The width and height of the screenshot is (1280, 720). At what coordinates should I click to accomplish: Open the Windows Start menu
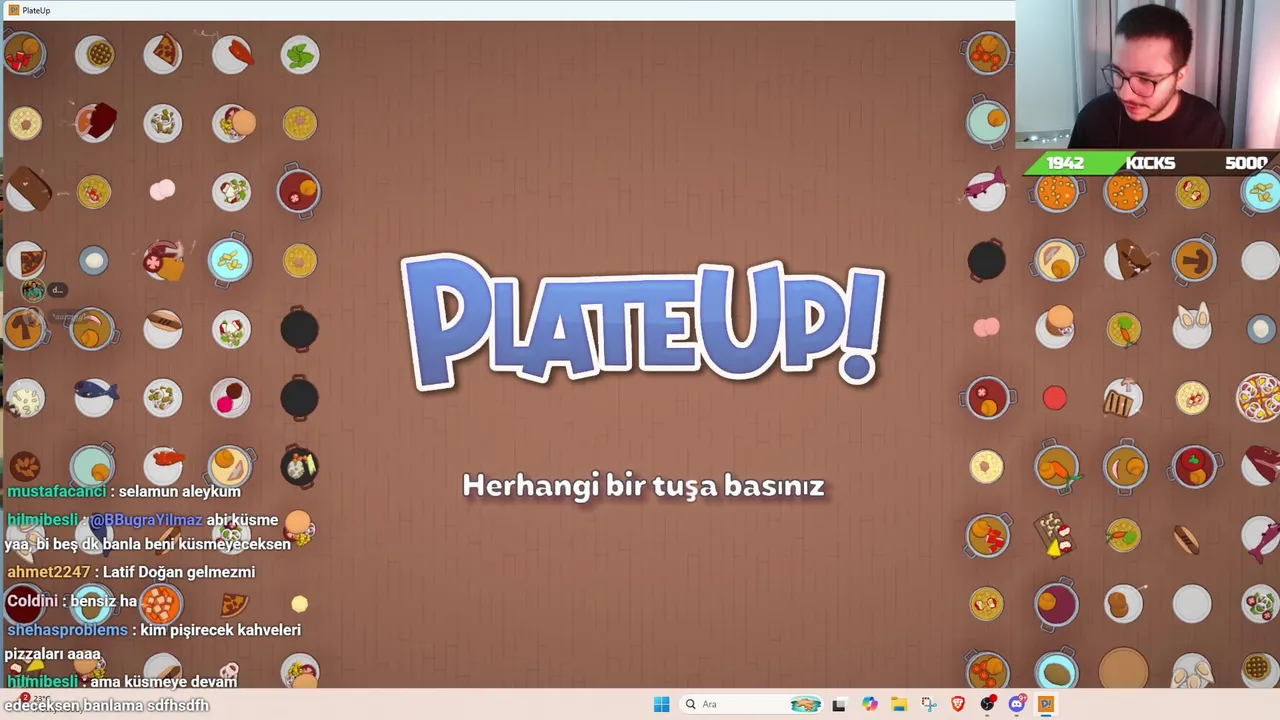[x=661, y=704]
